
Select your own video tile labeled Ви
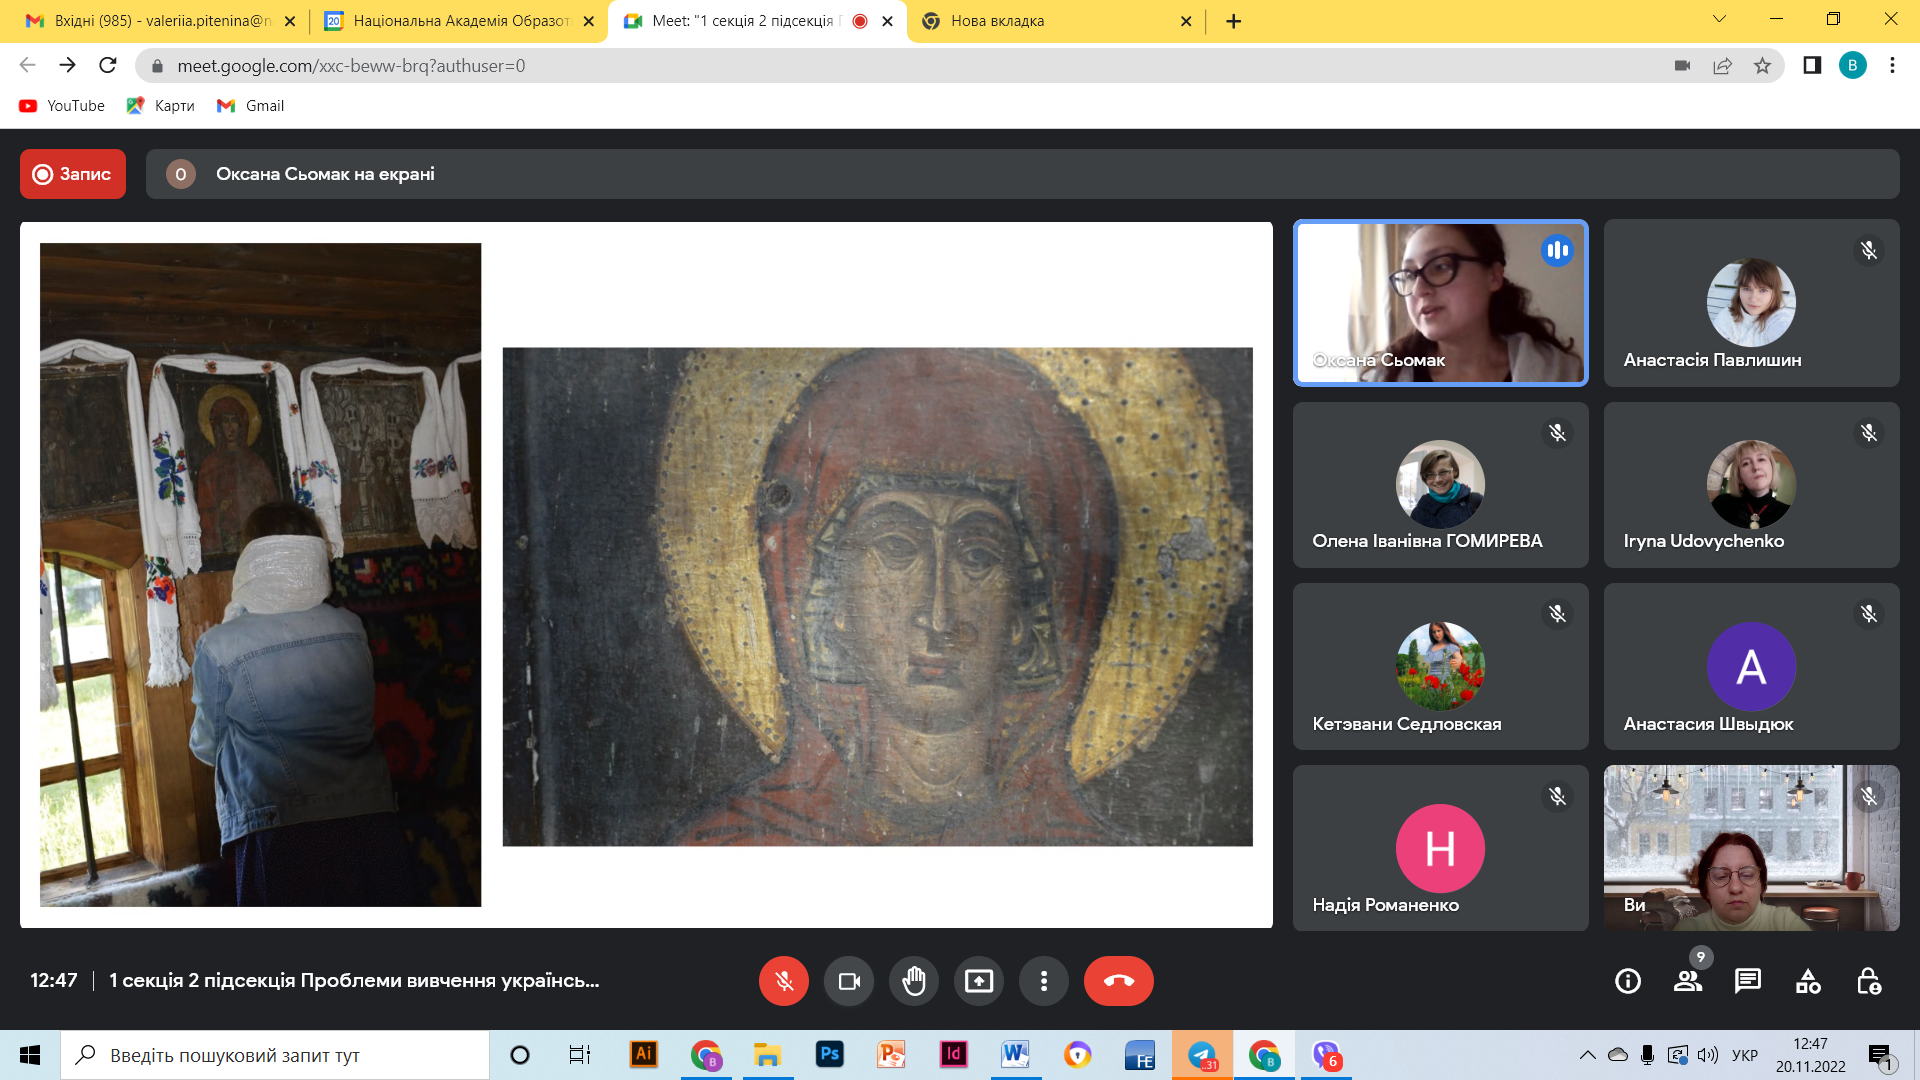point(1752,849)
